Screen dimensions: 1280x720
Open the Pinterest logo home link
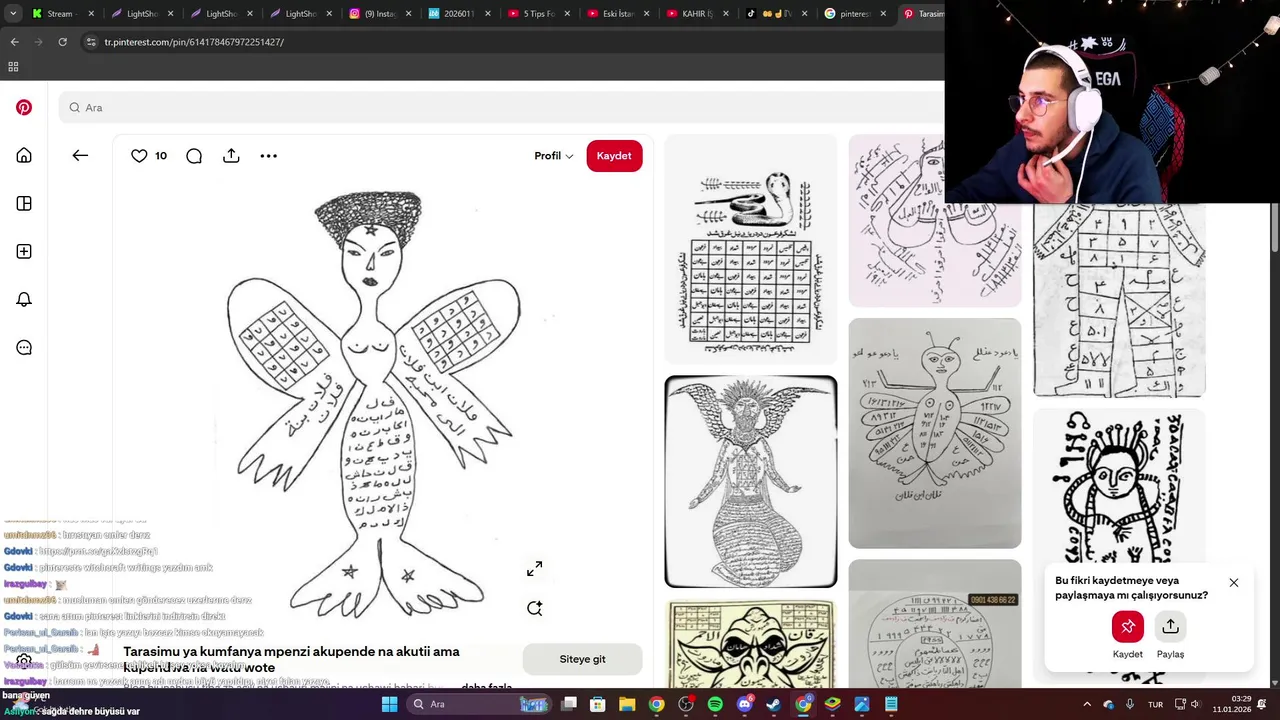pos(24,107)
